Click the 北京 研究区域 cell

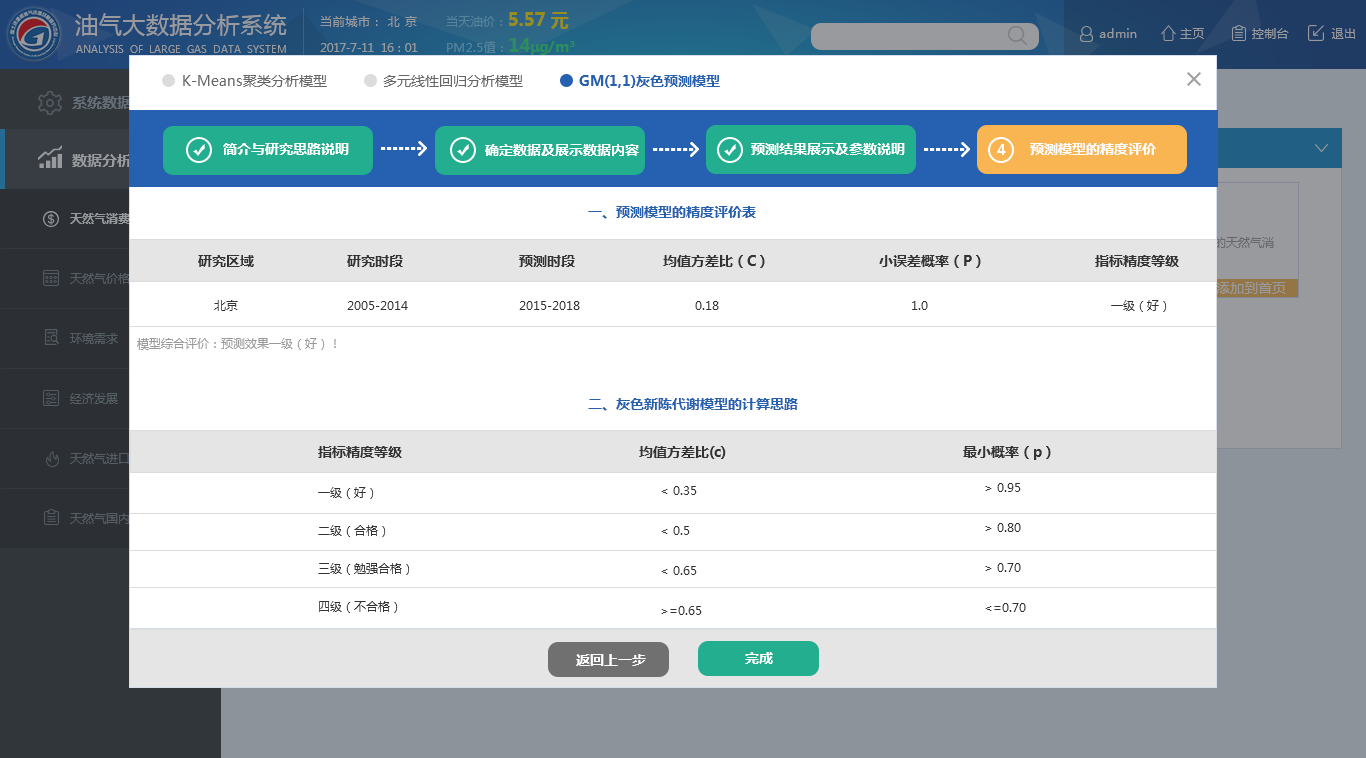(x=225, y=306)
